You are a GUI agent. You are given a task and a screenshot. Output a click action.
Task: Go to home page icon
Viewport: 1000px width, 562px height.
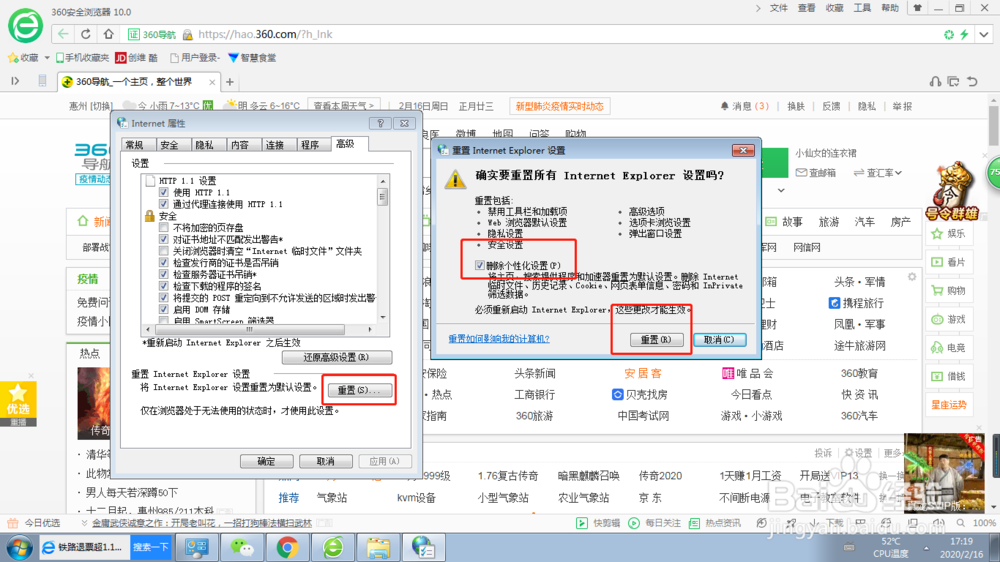click(108, 34)
